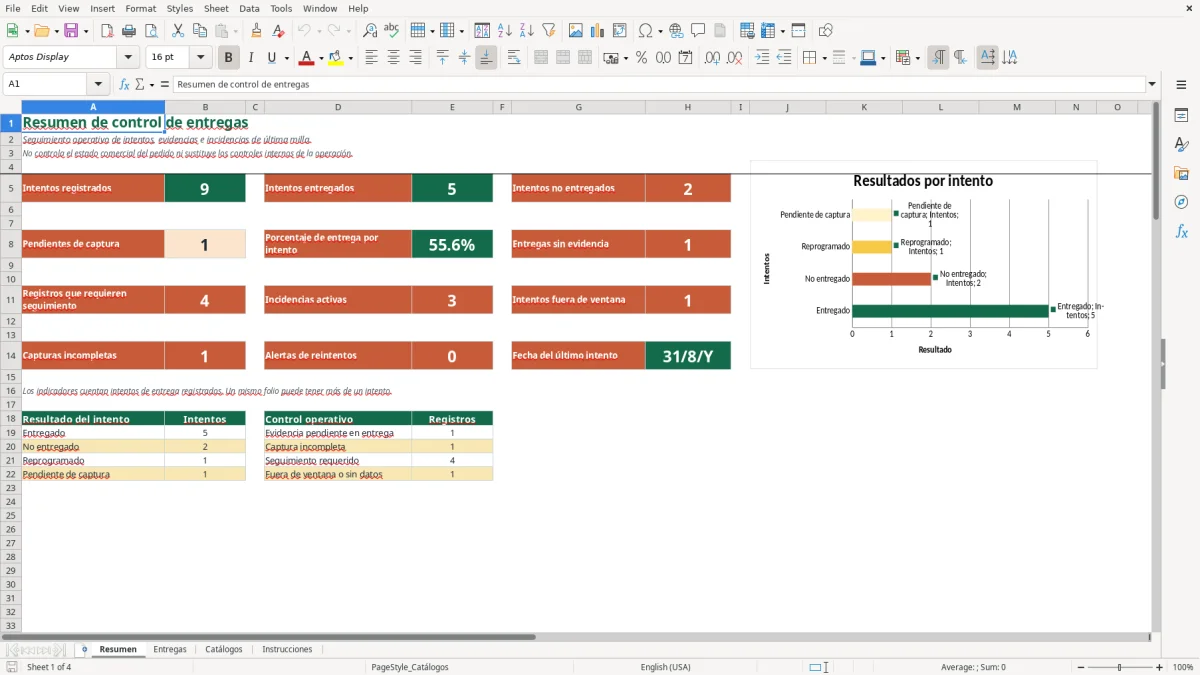Image resolution: width=1200 pixels, height=675 pixels.
Task: Apply the red font color swatch
Action: [307, 58]
